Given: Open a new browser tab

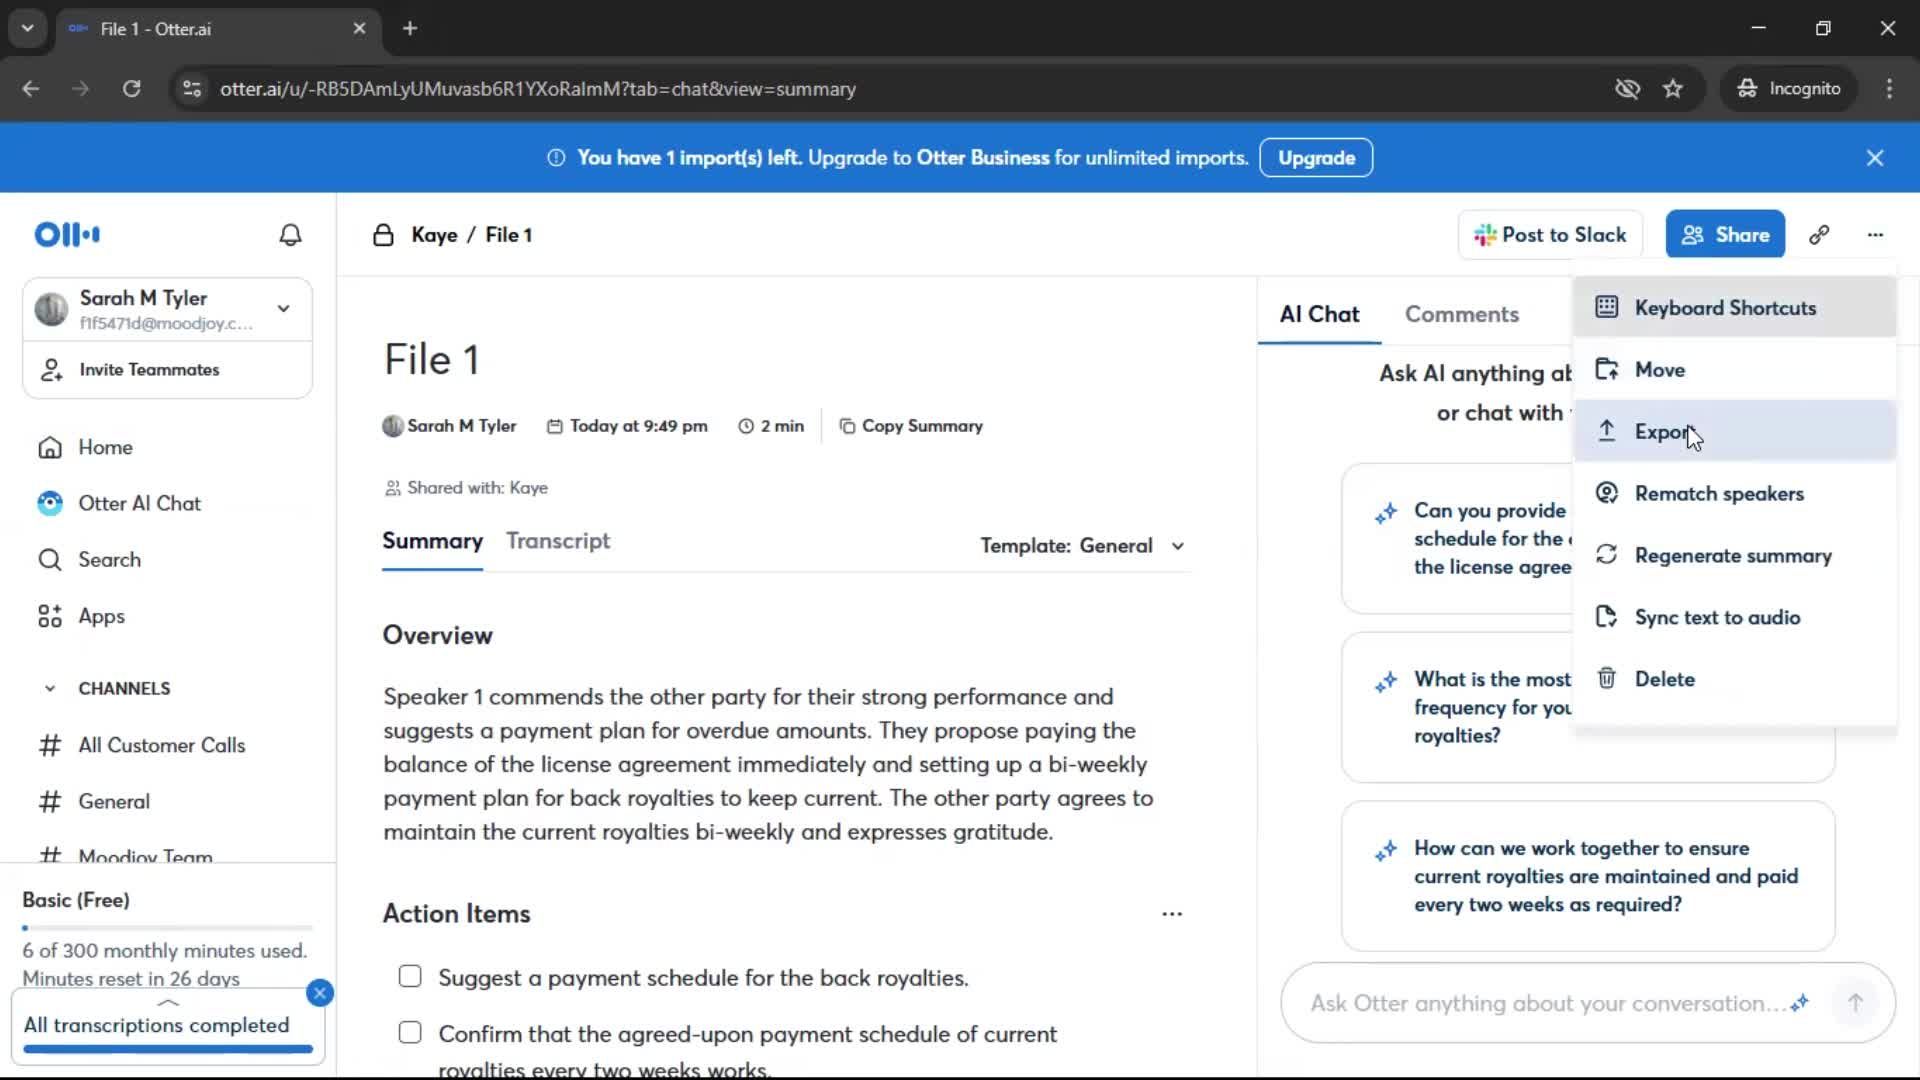Looking at the screenshot, I should pyautogui.click(x=410, y=28).
